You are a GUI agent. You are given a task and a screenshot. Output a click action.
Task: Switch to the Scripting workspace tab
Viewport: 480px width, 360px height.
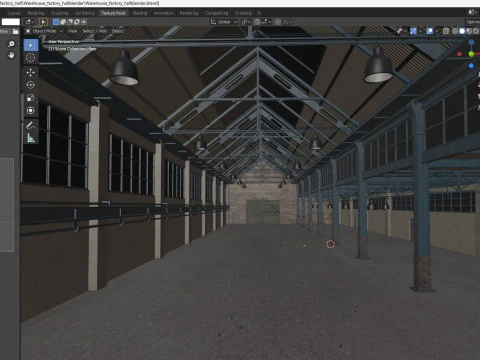(243, 13)
